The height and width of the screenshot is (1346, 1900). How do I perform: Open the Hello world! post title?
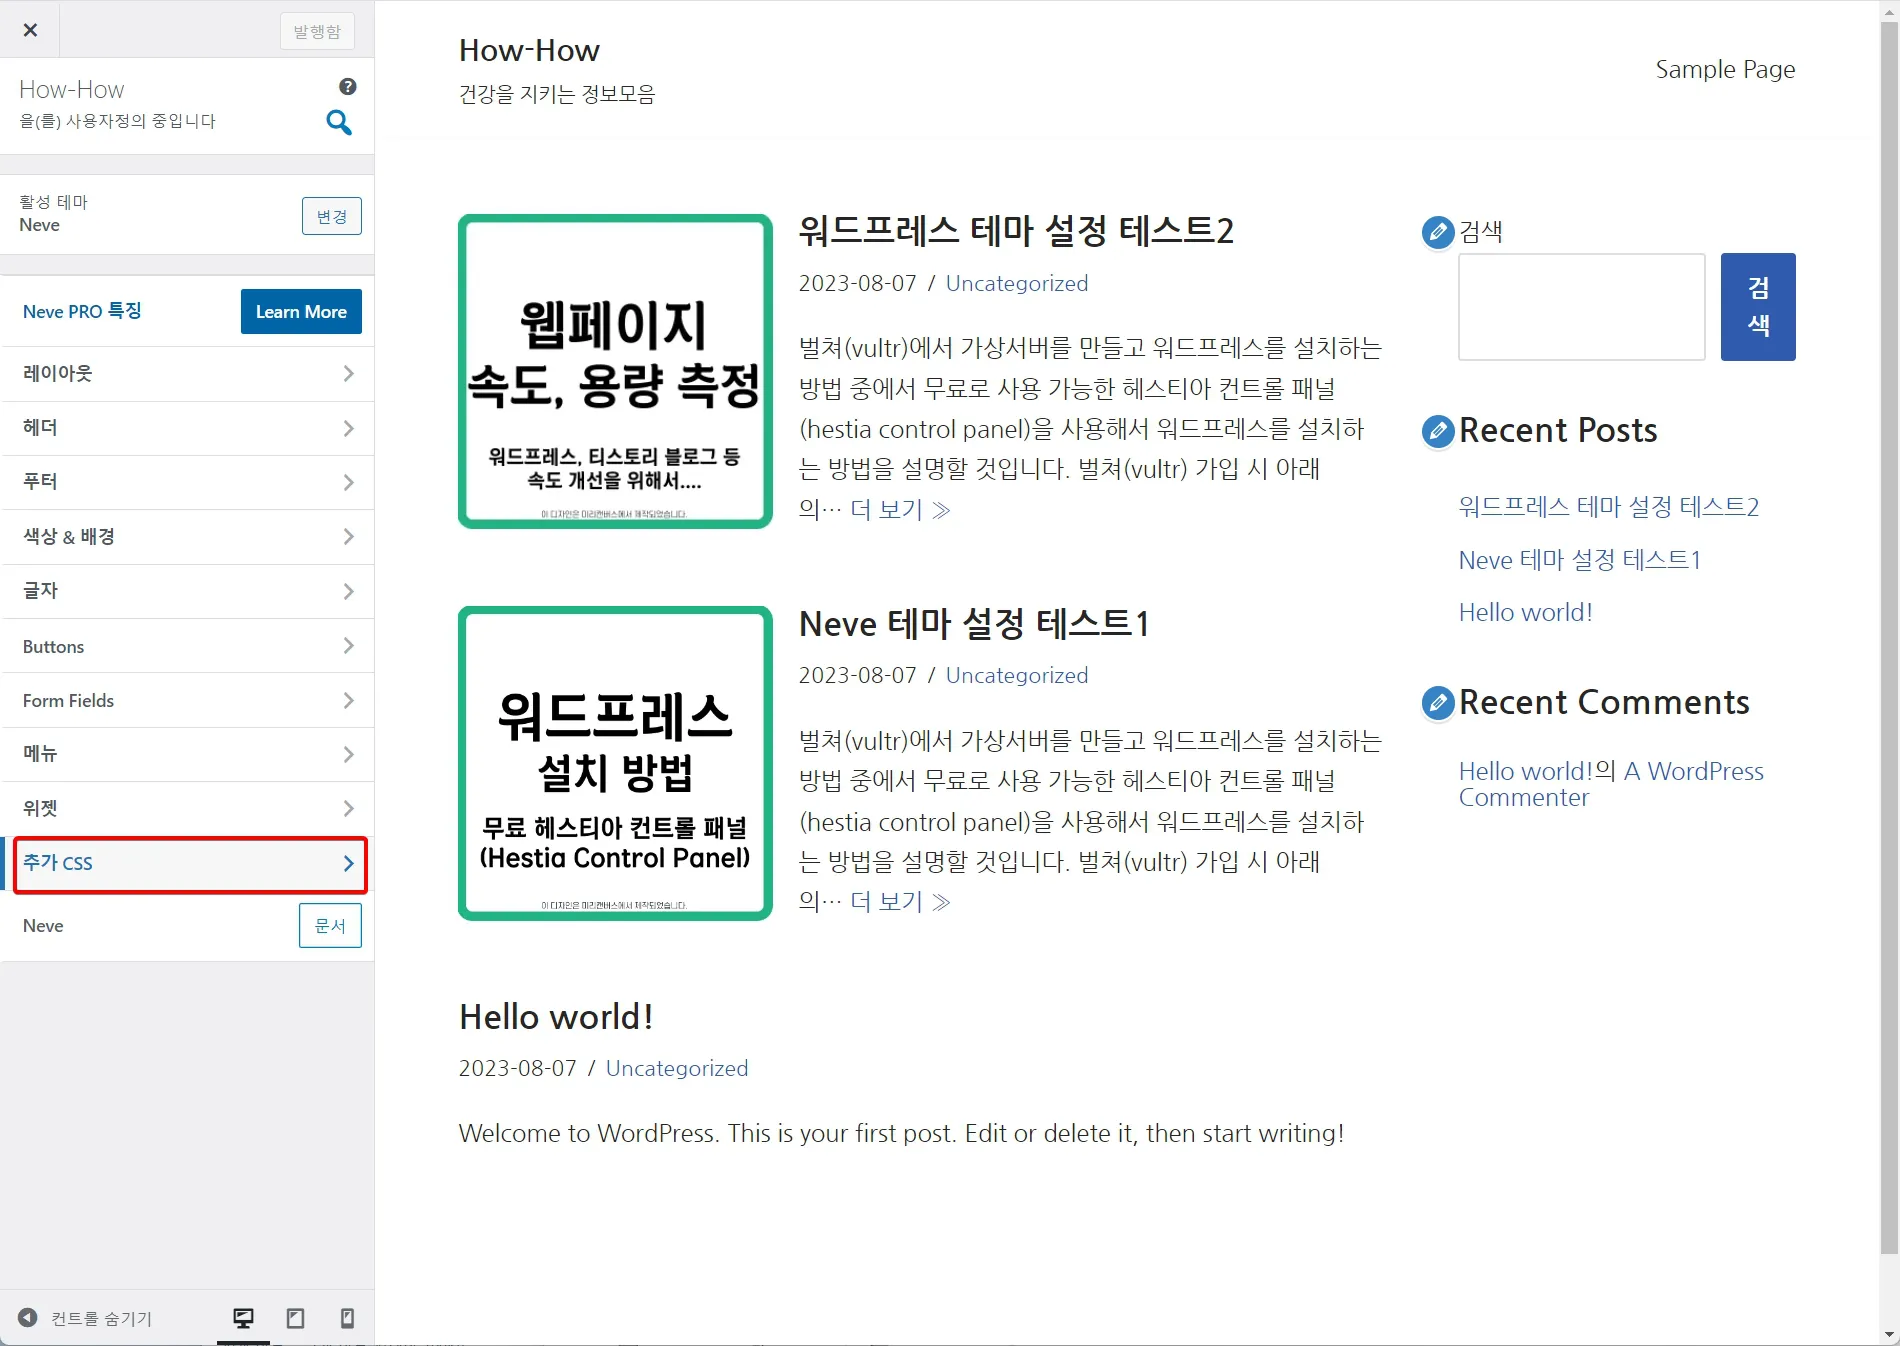tap(556, 1017)
